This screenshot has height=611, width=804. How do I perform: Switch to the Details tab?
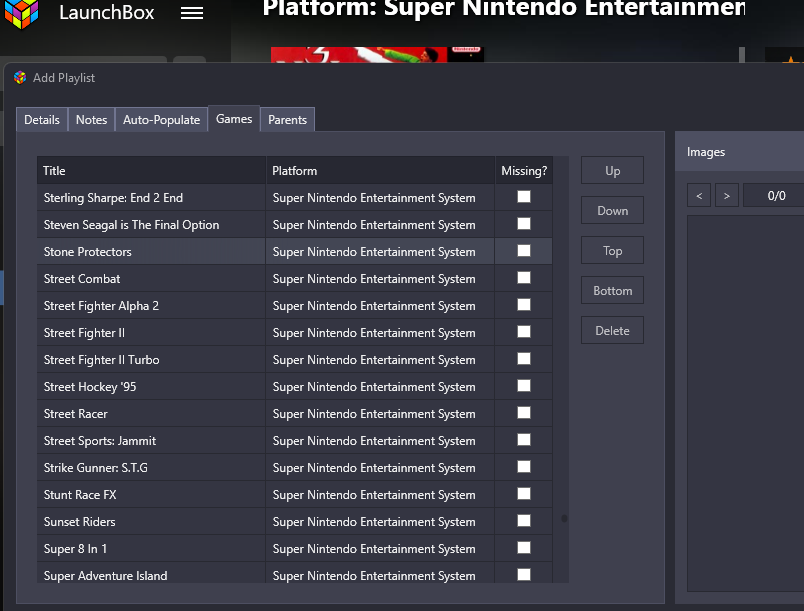coord(42,119)
